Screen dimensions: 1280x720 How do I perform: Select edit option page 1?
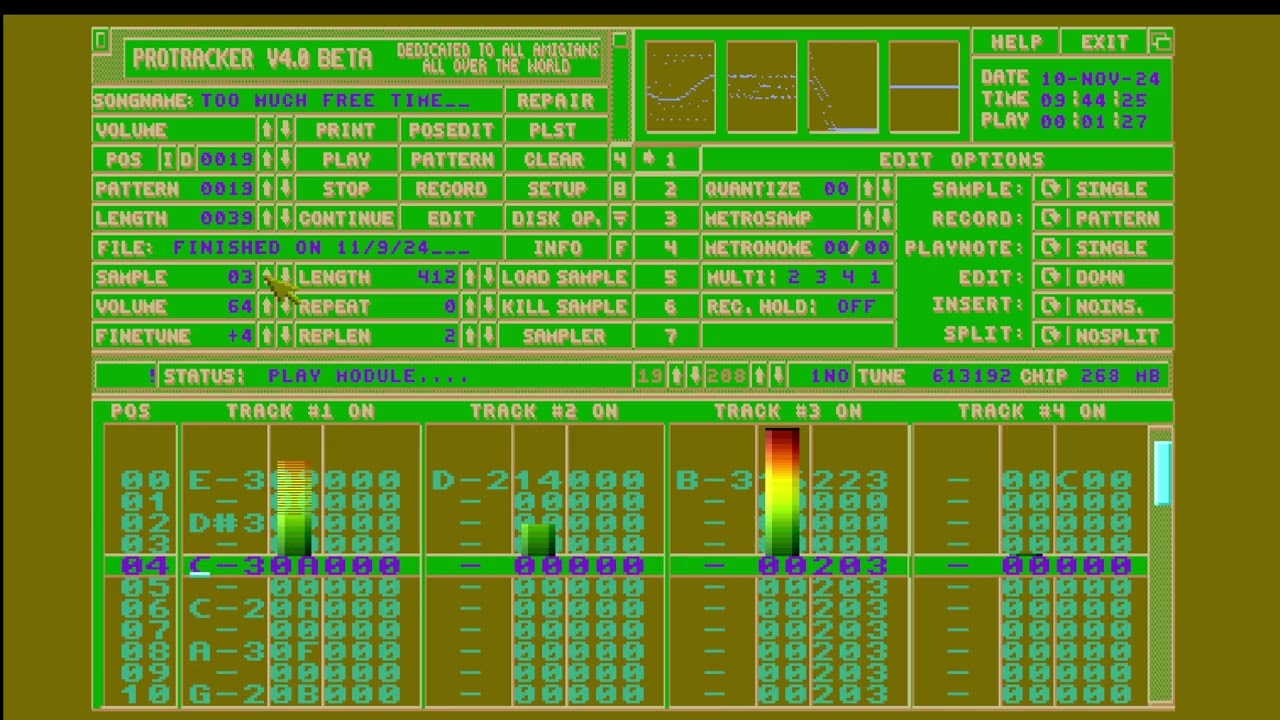coord(667,160)
